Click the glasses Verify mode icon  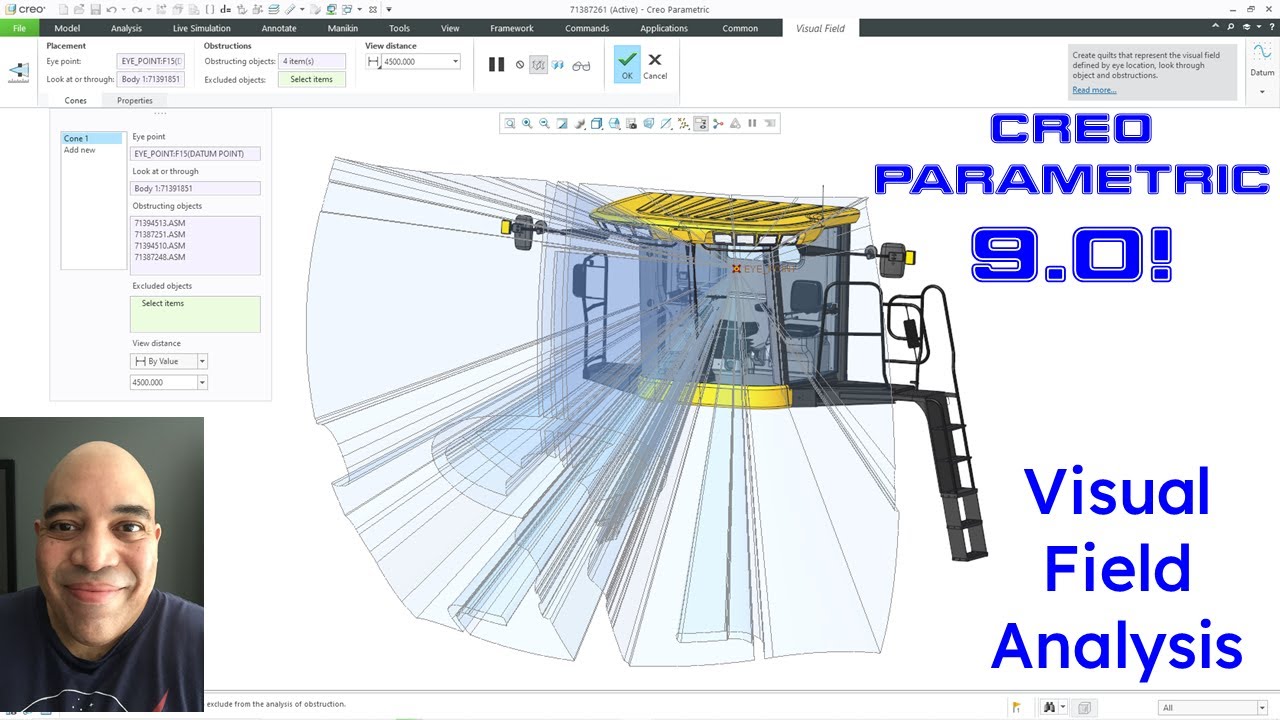tap(581, 66)
